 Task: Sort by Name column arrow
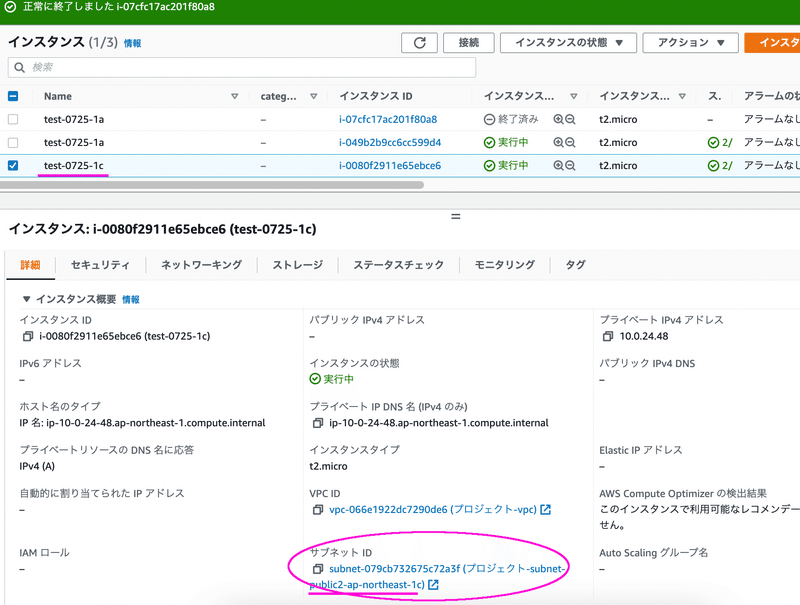pyautogui.click(x=235, y=96)
